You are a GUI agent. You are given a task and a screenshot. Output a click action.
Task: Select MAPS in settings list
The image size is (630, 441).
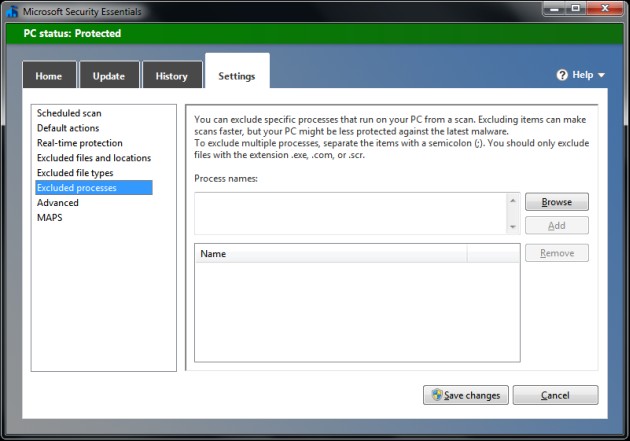tap(50, 217)
